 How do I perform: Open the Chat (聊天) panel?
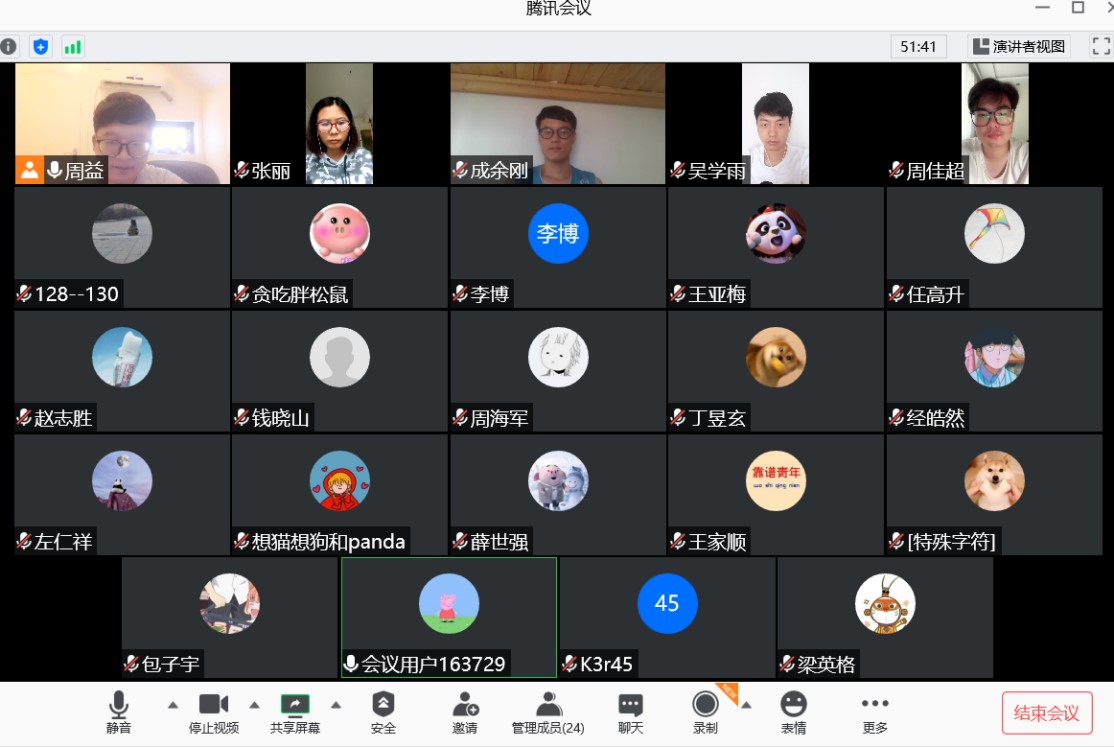pyautogui.click(x=630, y=712)
